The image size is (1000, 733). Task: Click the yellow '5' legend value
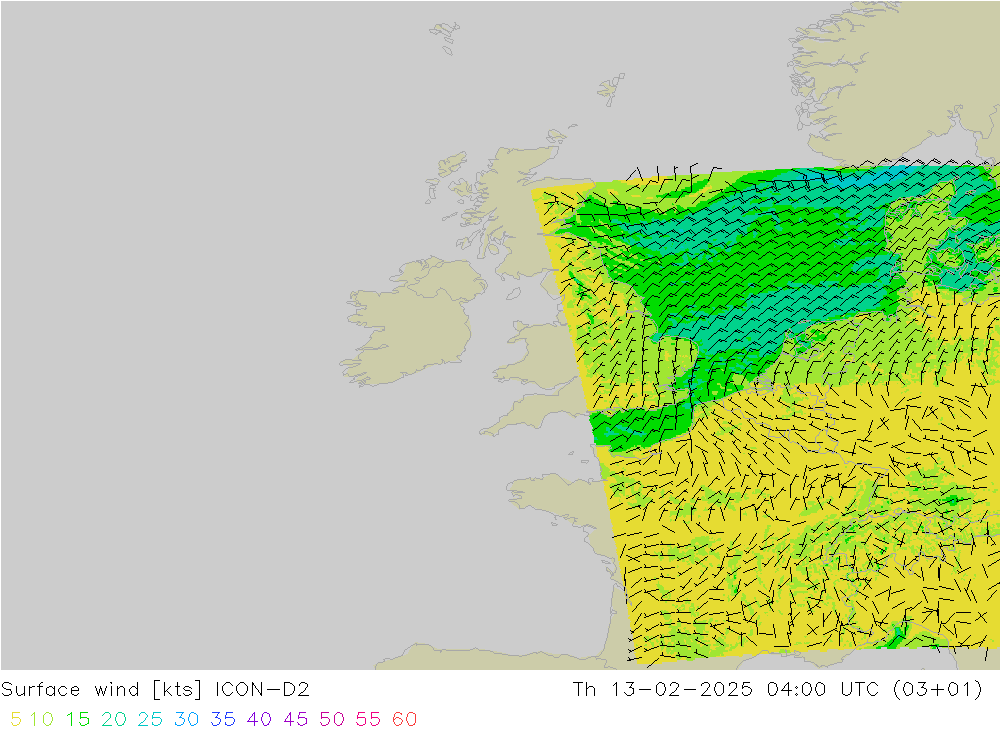tap(16, 719)
